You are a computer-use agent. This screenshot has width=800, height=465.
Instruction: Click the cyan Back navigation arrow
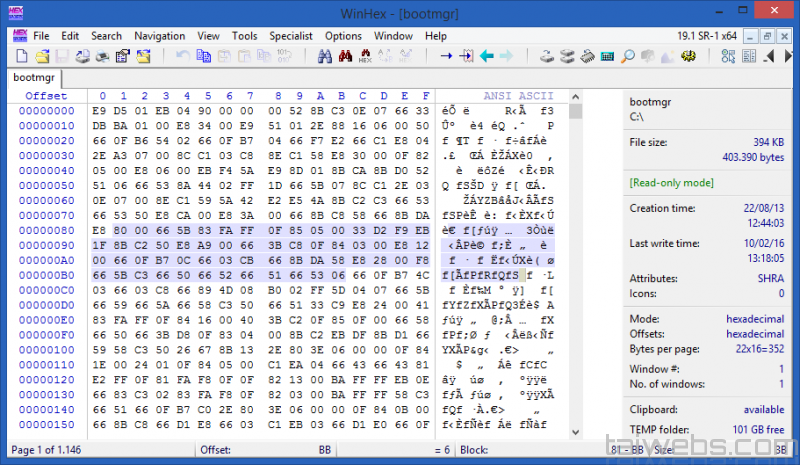[x=487, y=56]
